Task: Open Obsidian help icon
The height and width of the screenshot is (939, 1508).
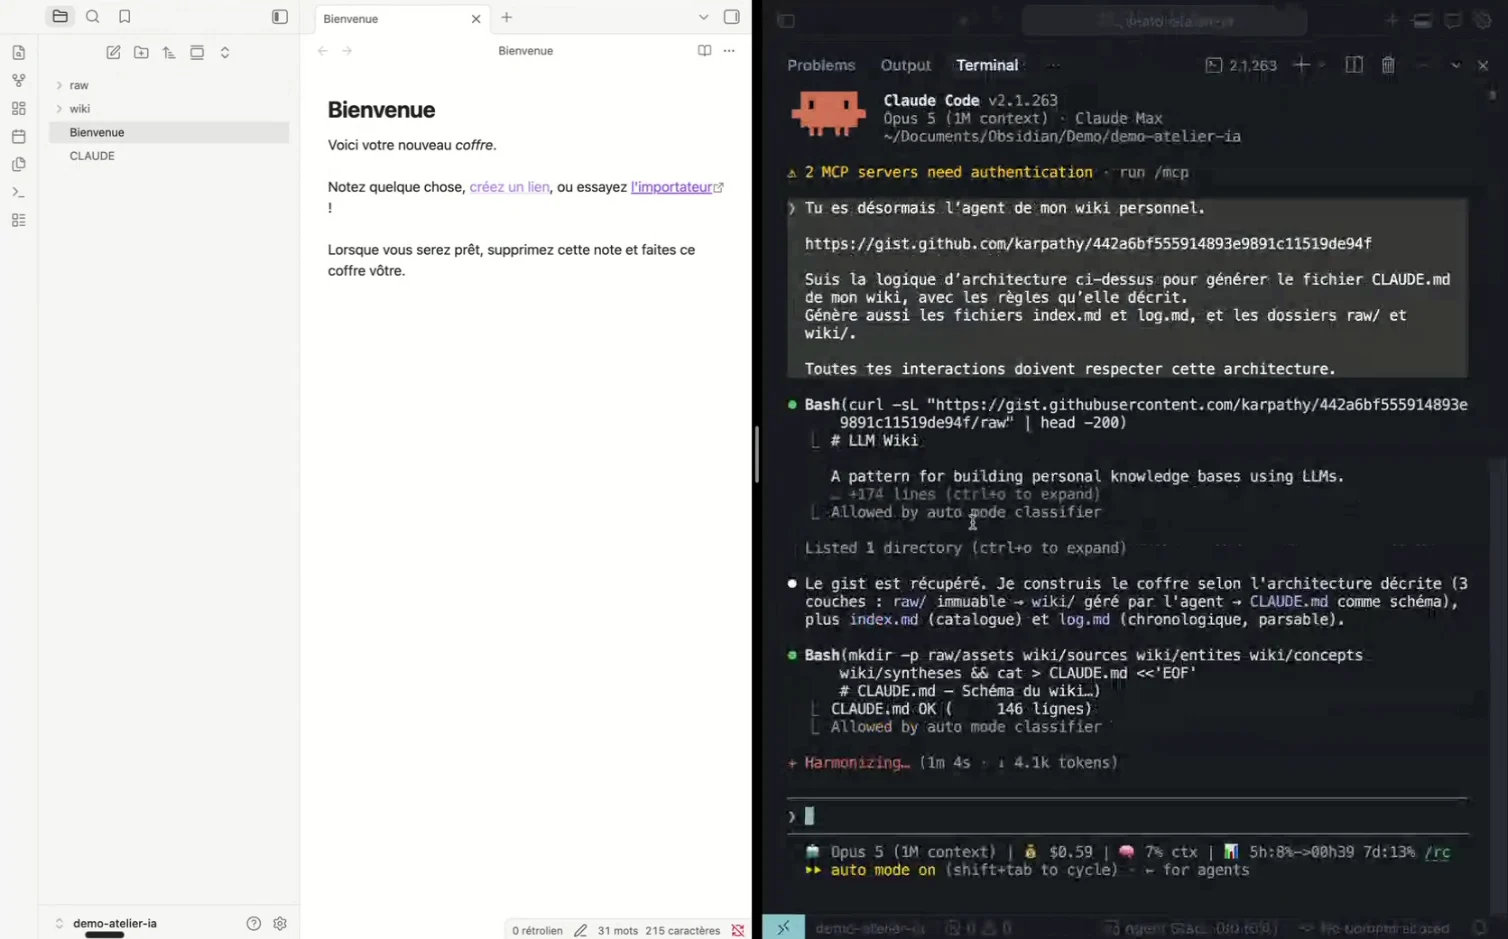Action: point(254,923)
